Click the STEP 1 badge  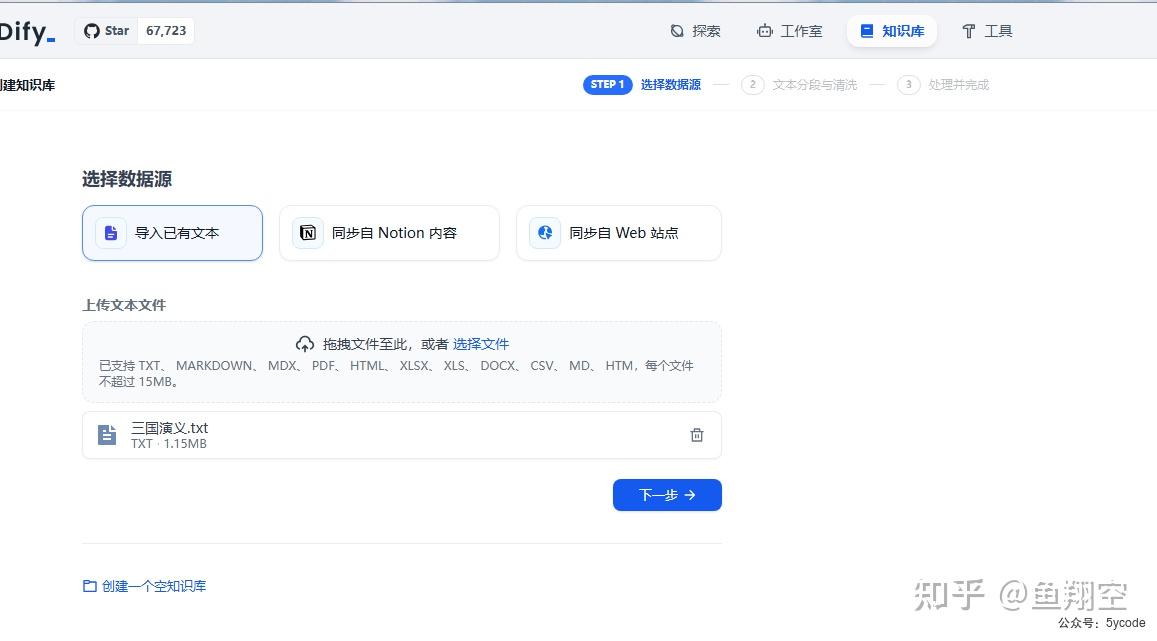pyautogui.click(x=607, y=85)
